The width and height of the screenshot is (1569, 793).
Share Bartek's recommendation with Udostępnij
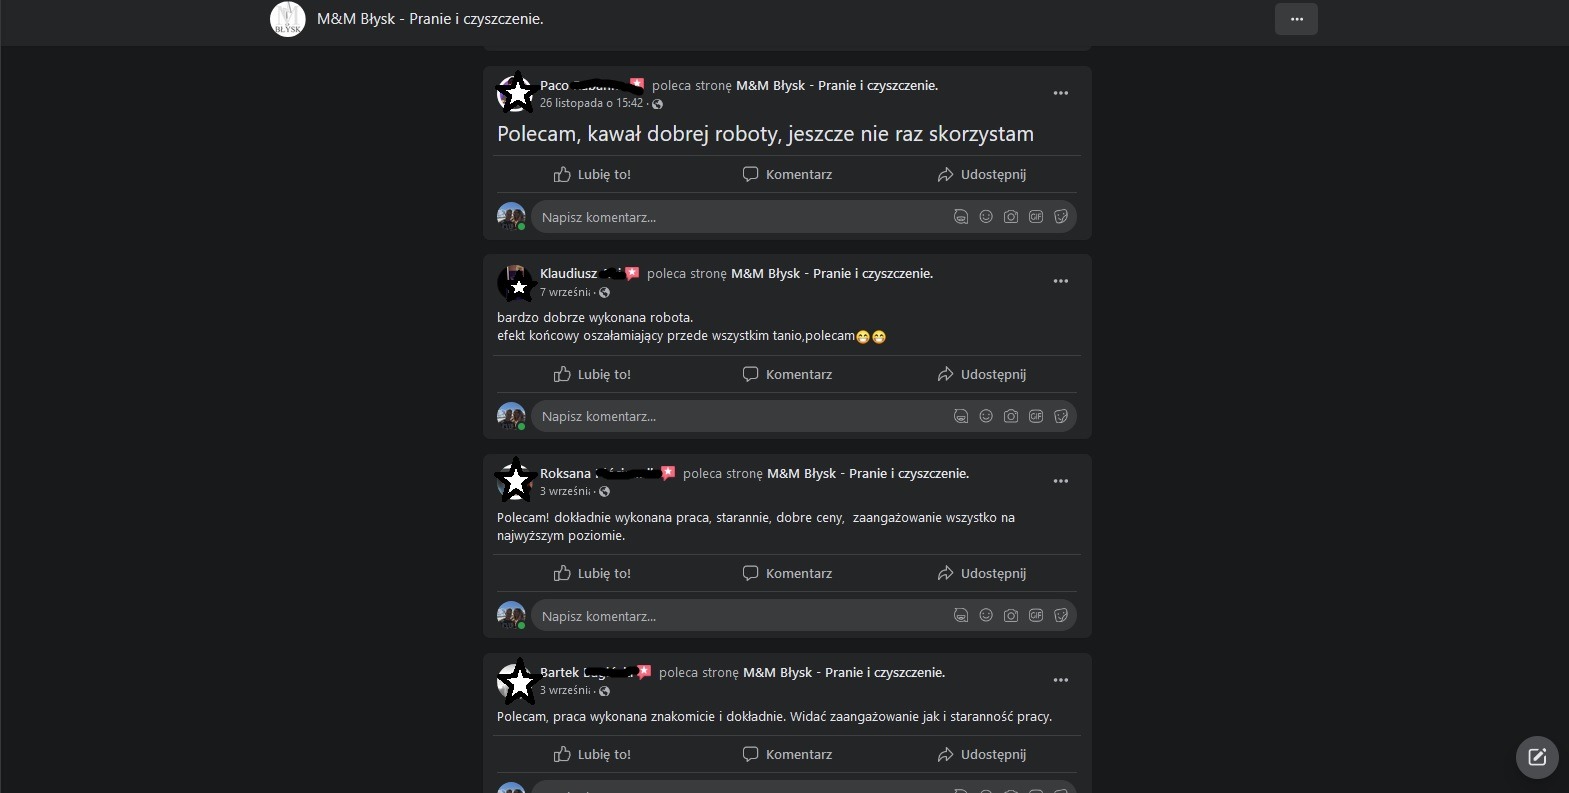point(982,754)
